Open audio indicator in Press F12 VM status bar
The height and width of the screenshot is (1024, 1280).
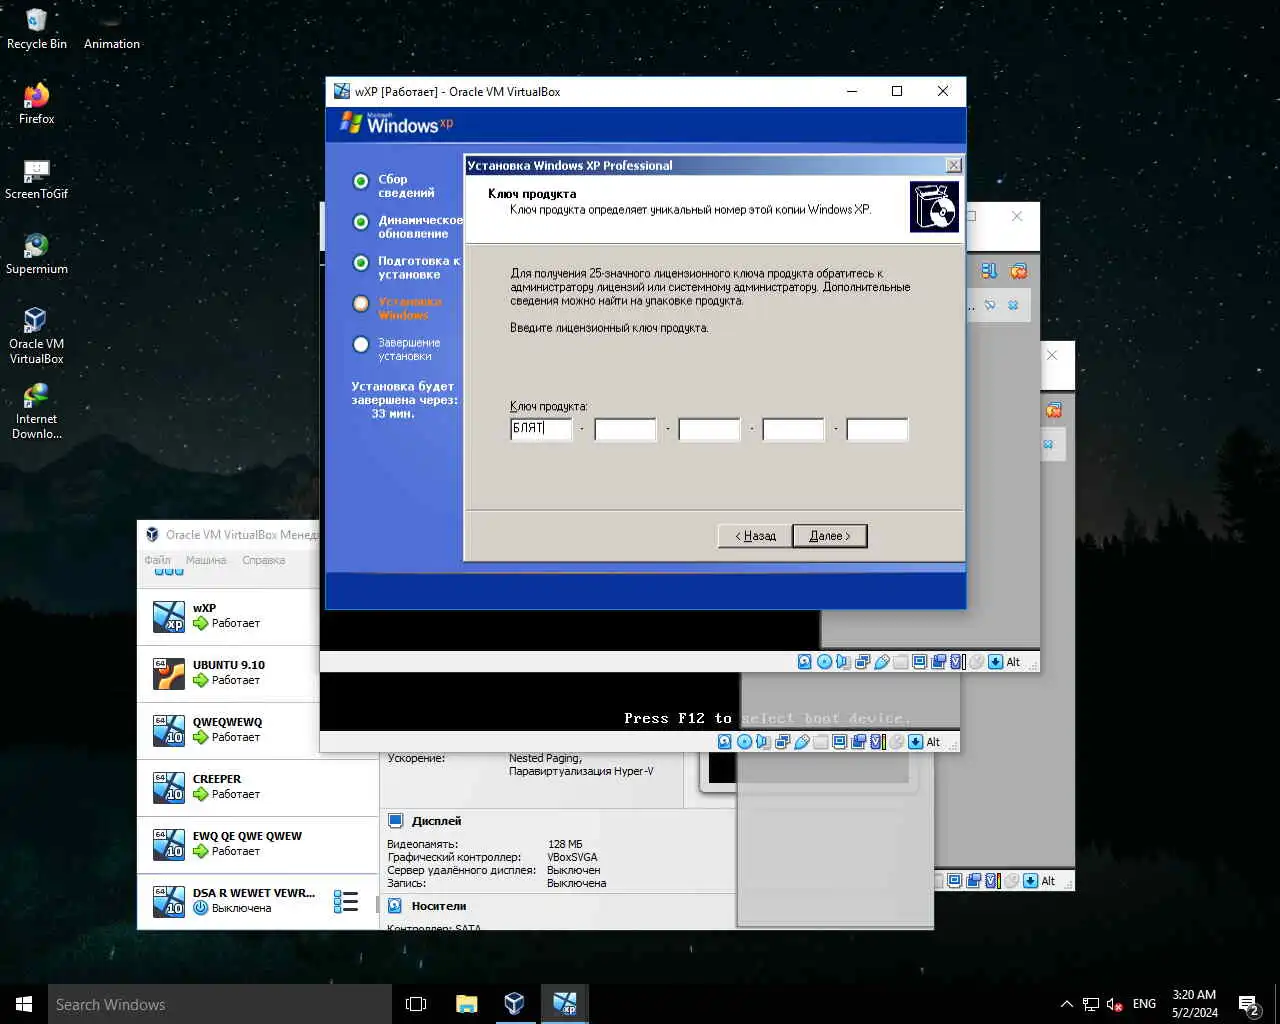pyautogui.click(x=763, y=742)
